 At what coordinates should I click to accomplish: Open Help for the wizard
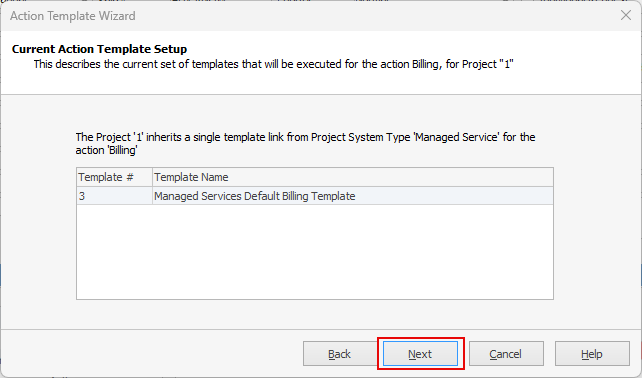[592, 353]
